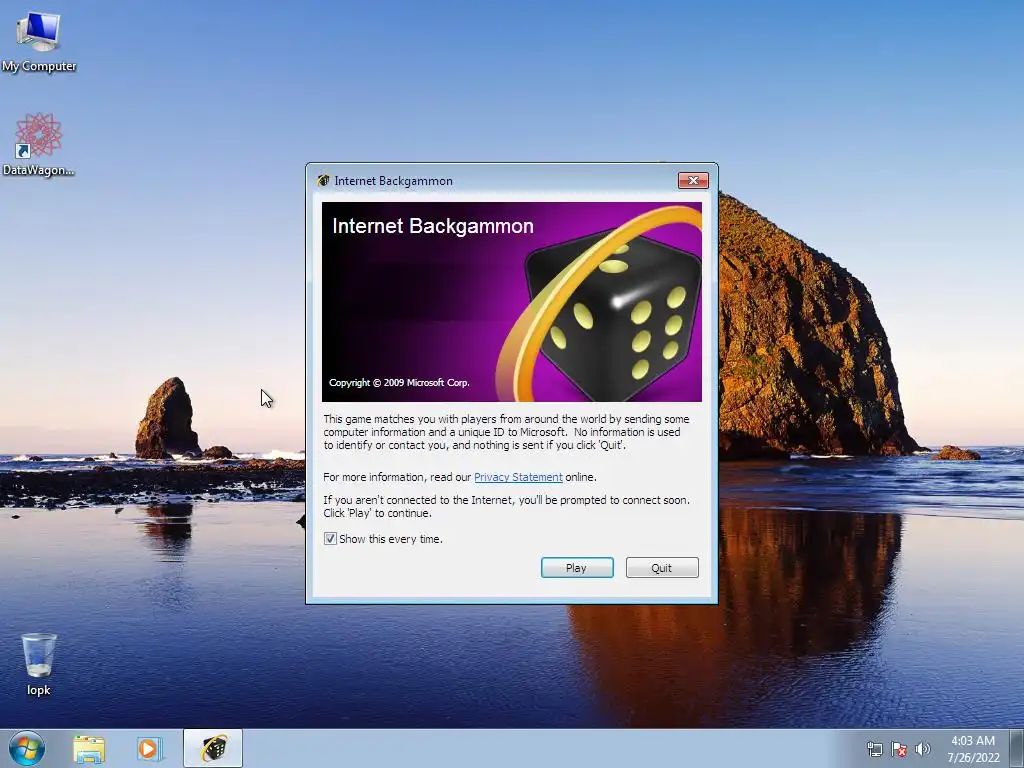Open the Privacy Statement link

(518, 477)
